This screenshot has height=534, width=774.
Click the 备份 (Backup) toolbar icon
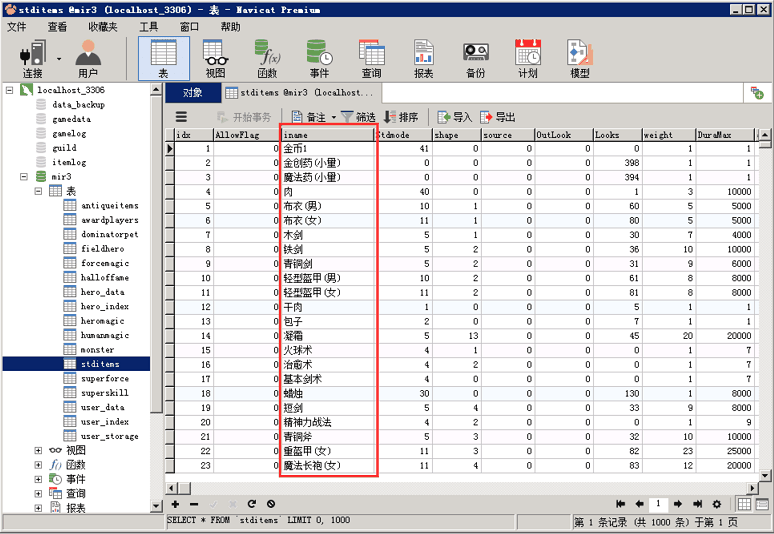point(475,58)
